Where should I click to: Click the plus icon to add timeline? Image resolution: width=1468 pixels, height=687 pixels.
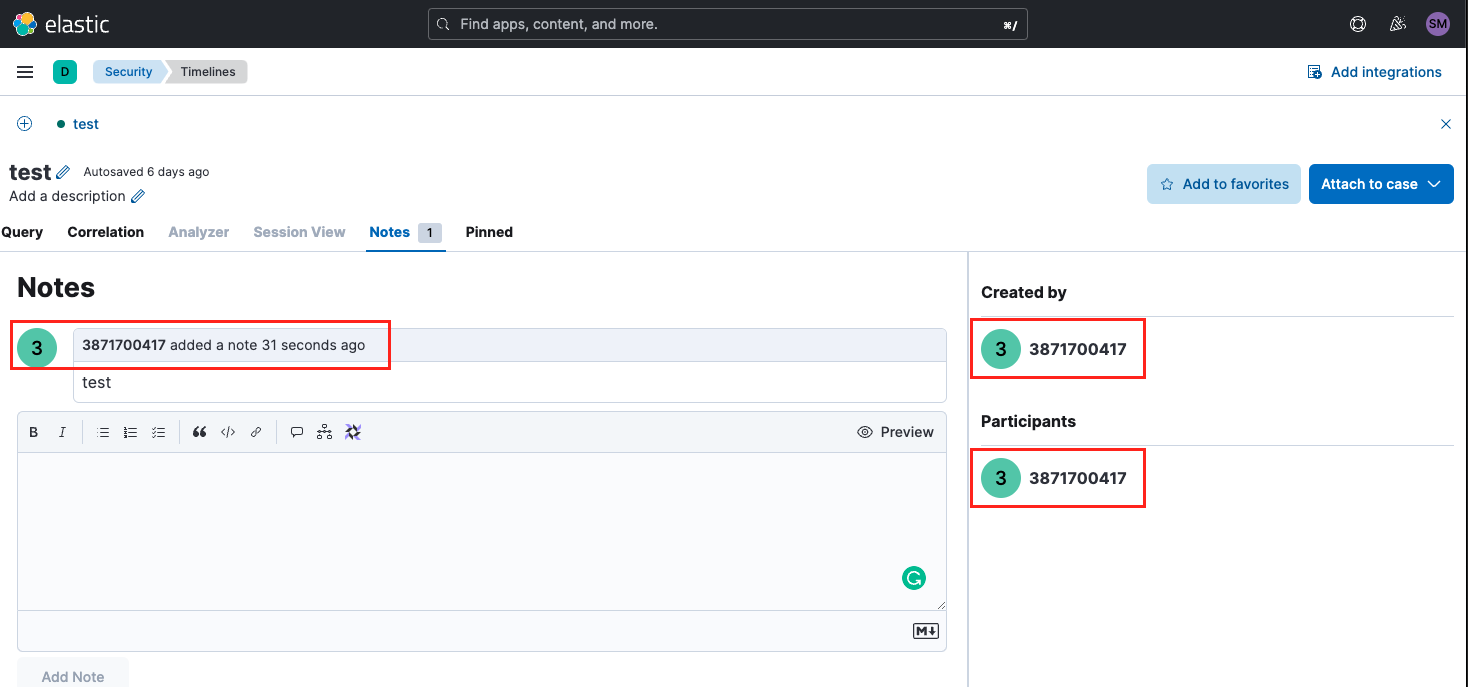pos(25,124)
